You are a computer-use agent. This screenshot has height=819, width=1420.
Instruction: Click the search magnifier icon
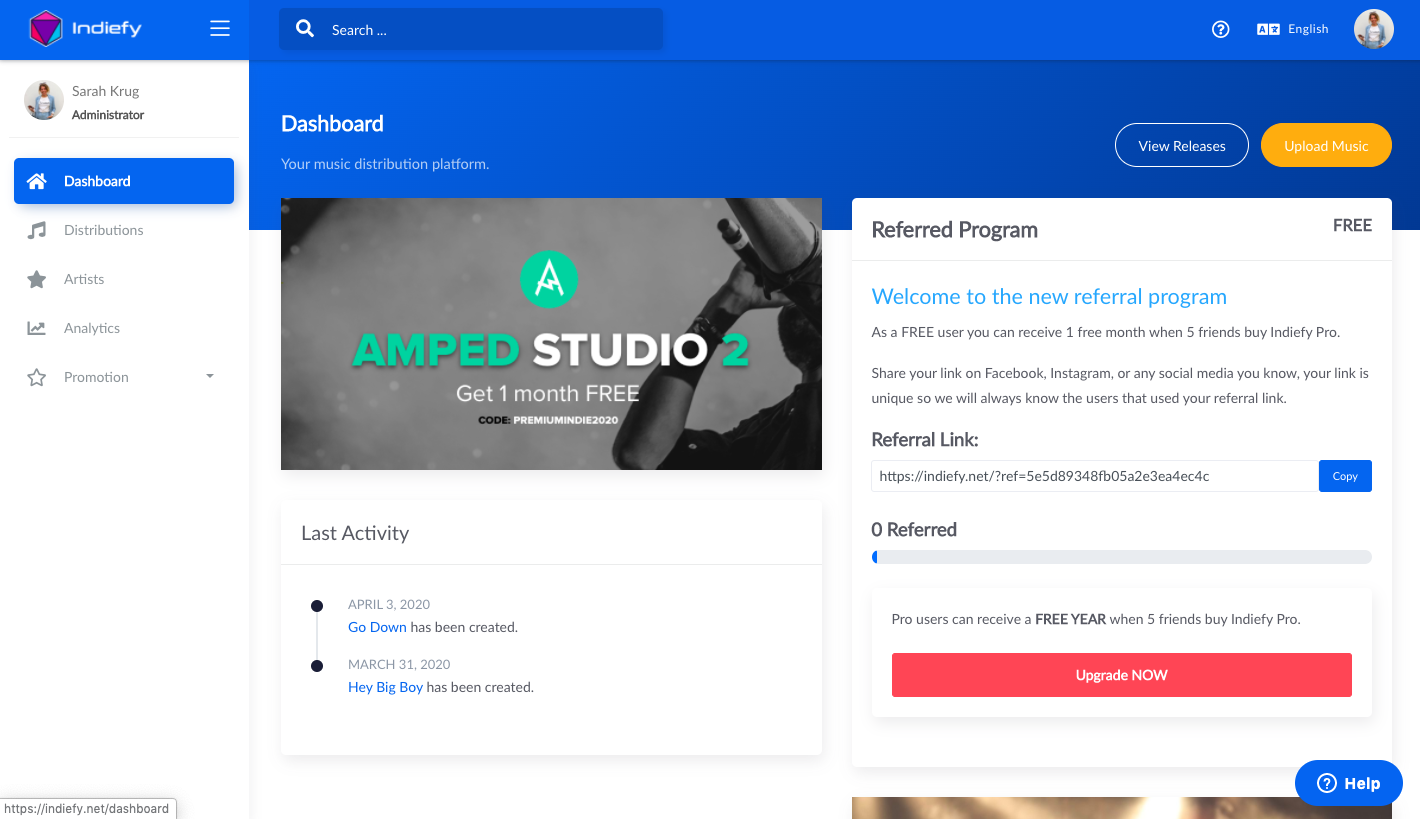pos(305,29)
